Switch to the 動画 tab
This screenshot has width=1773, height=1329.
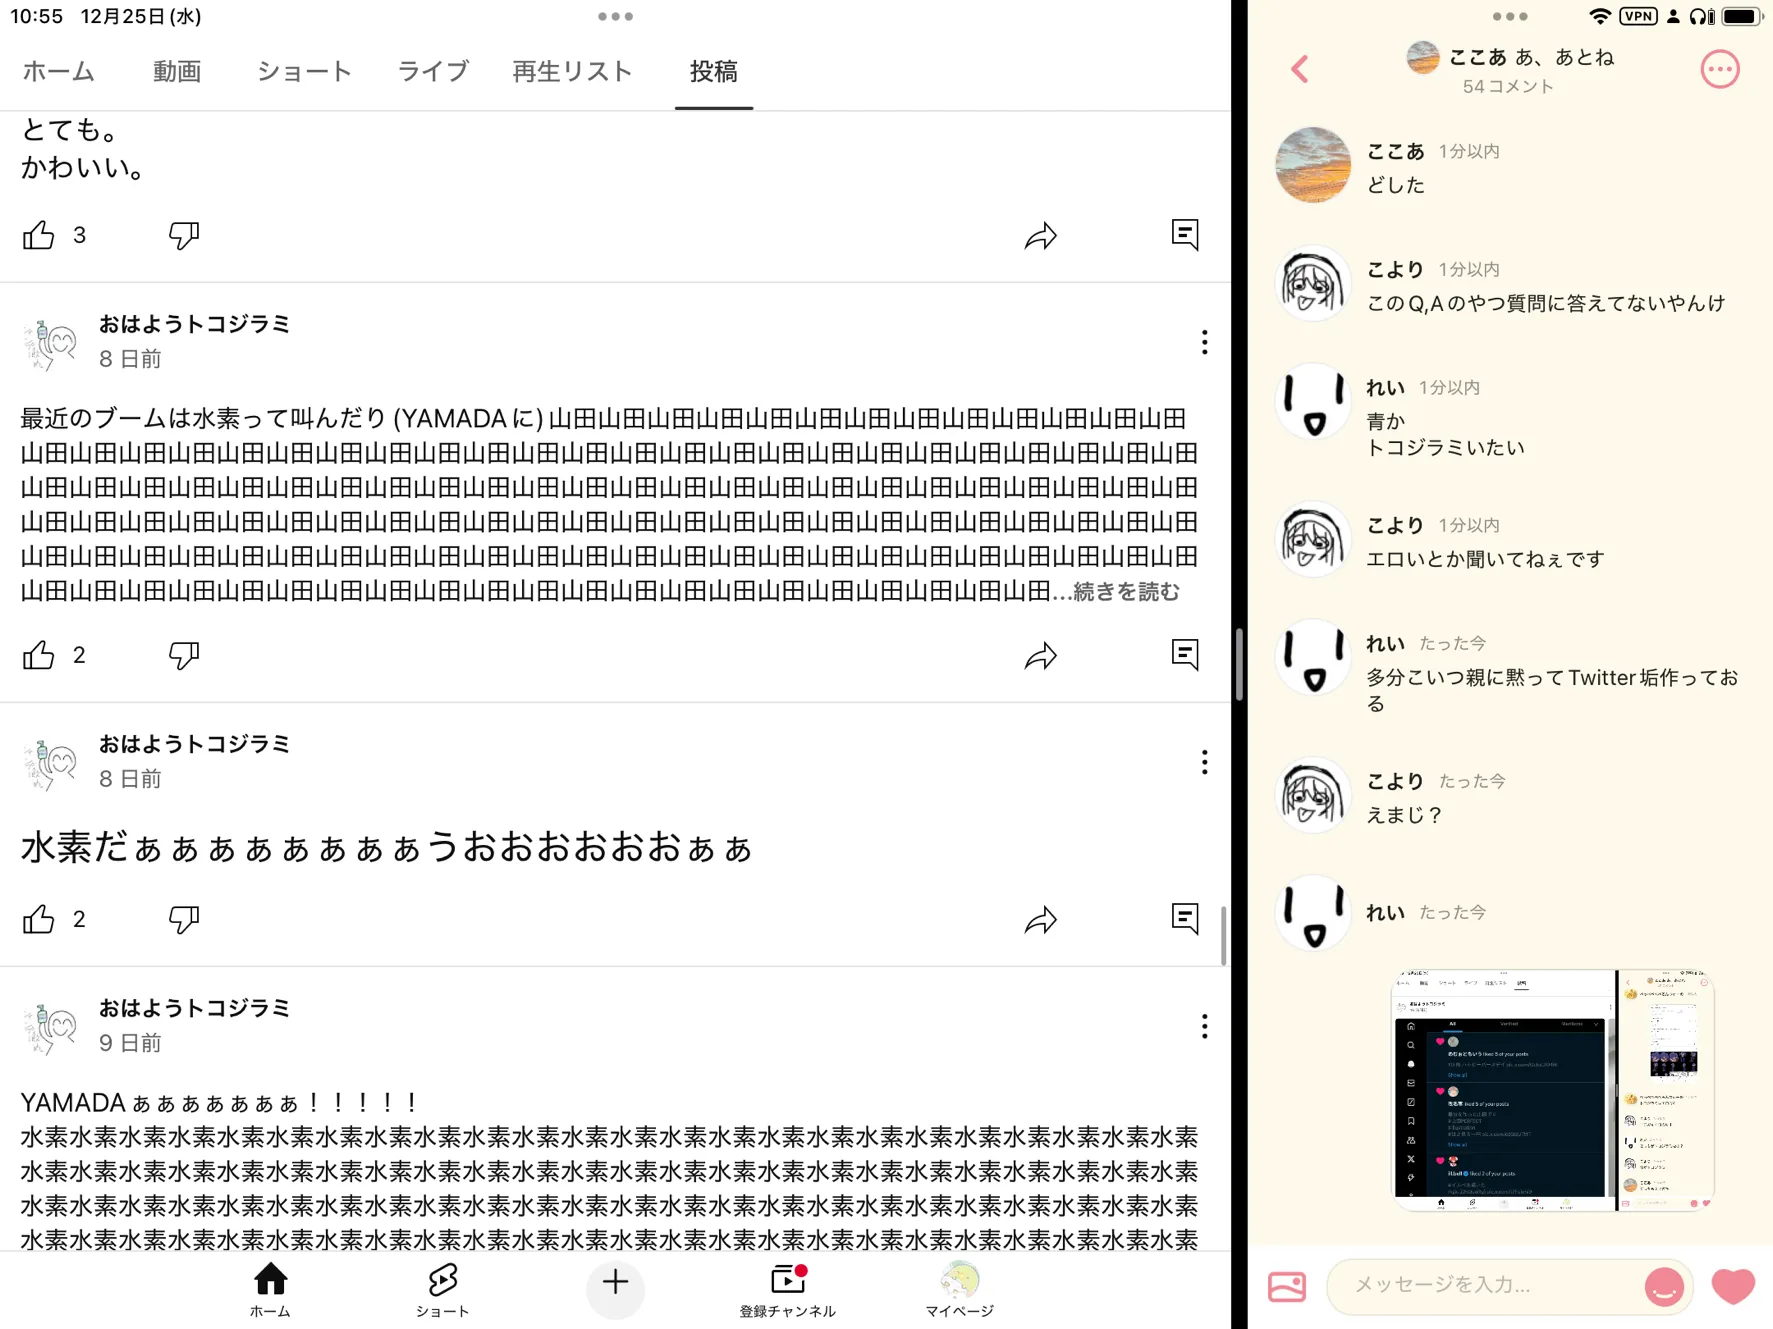coord(177,71)
